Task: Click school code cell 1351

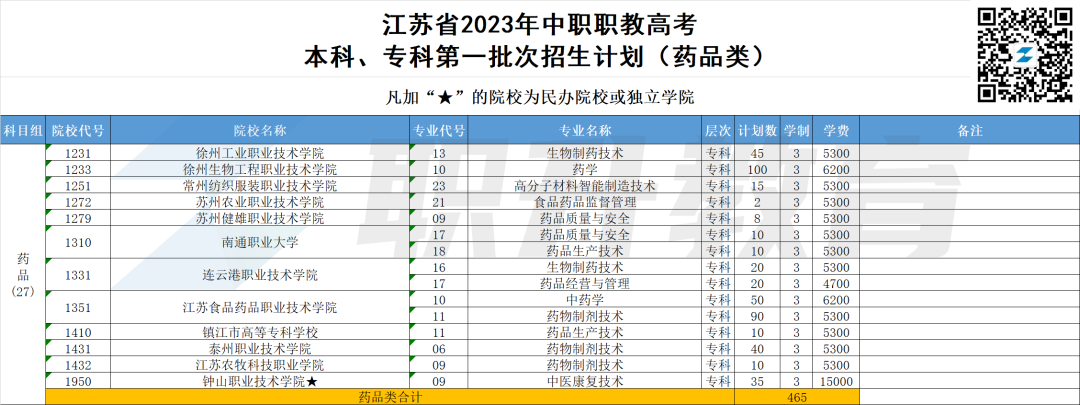Action: pos(78,307)
